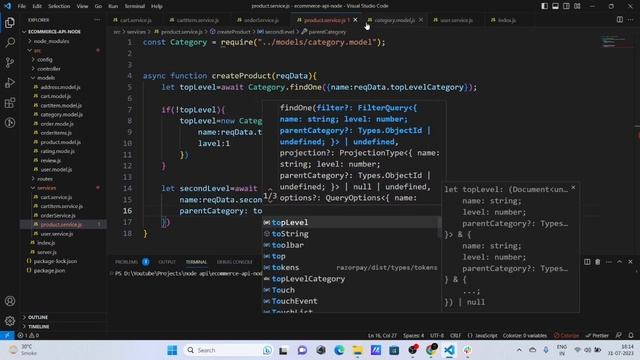The width and height of the screenshot is (640, 360).
Task: Open the Manage gear icon
Action: (10, 321)
